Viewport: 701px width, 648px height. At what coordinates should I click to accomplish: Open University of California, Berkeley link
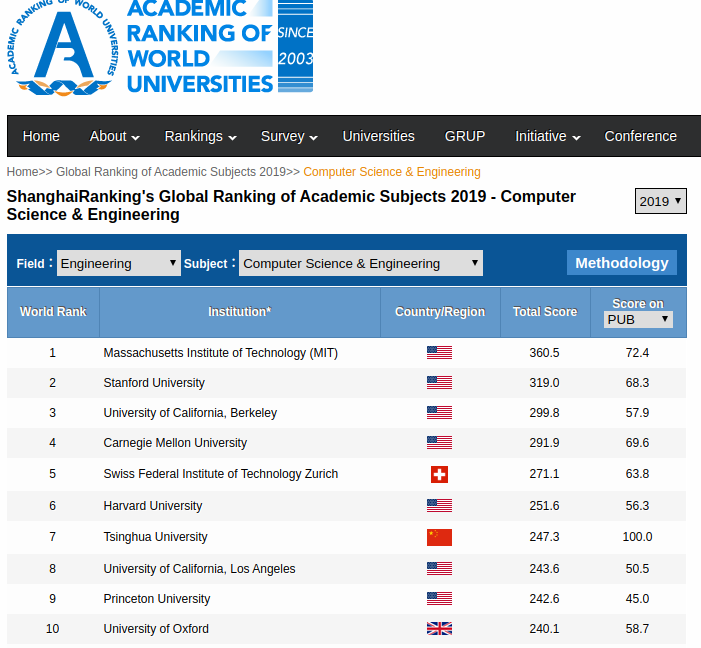pyautogui.click(x=190, y=413)
